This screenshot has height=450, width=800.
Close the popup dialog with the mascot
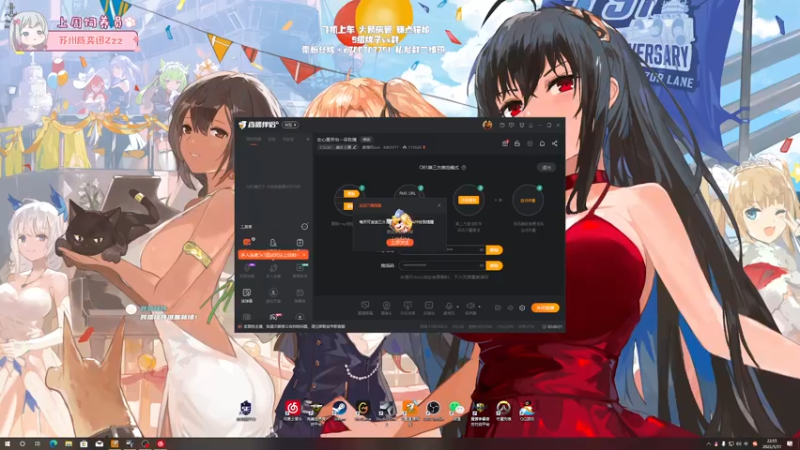pyautogui.click(x=439, y=206)
